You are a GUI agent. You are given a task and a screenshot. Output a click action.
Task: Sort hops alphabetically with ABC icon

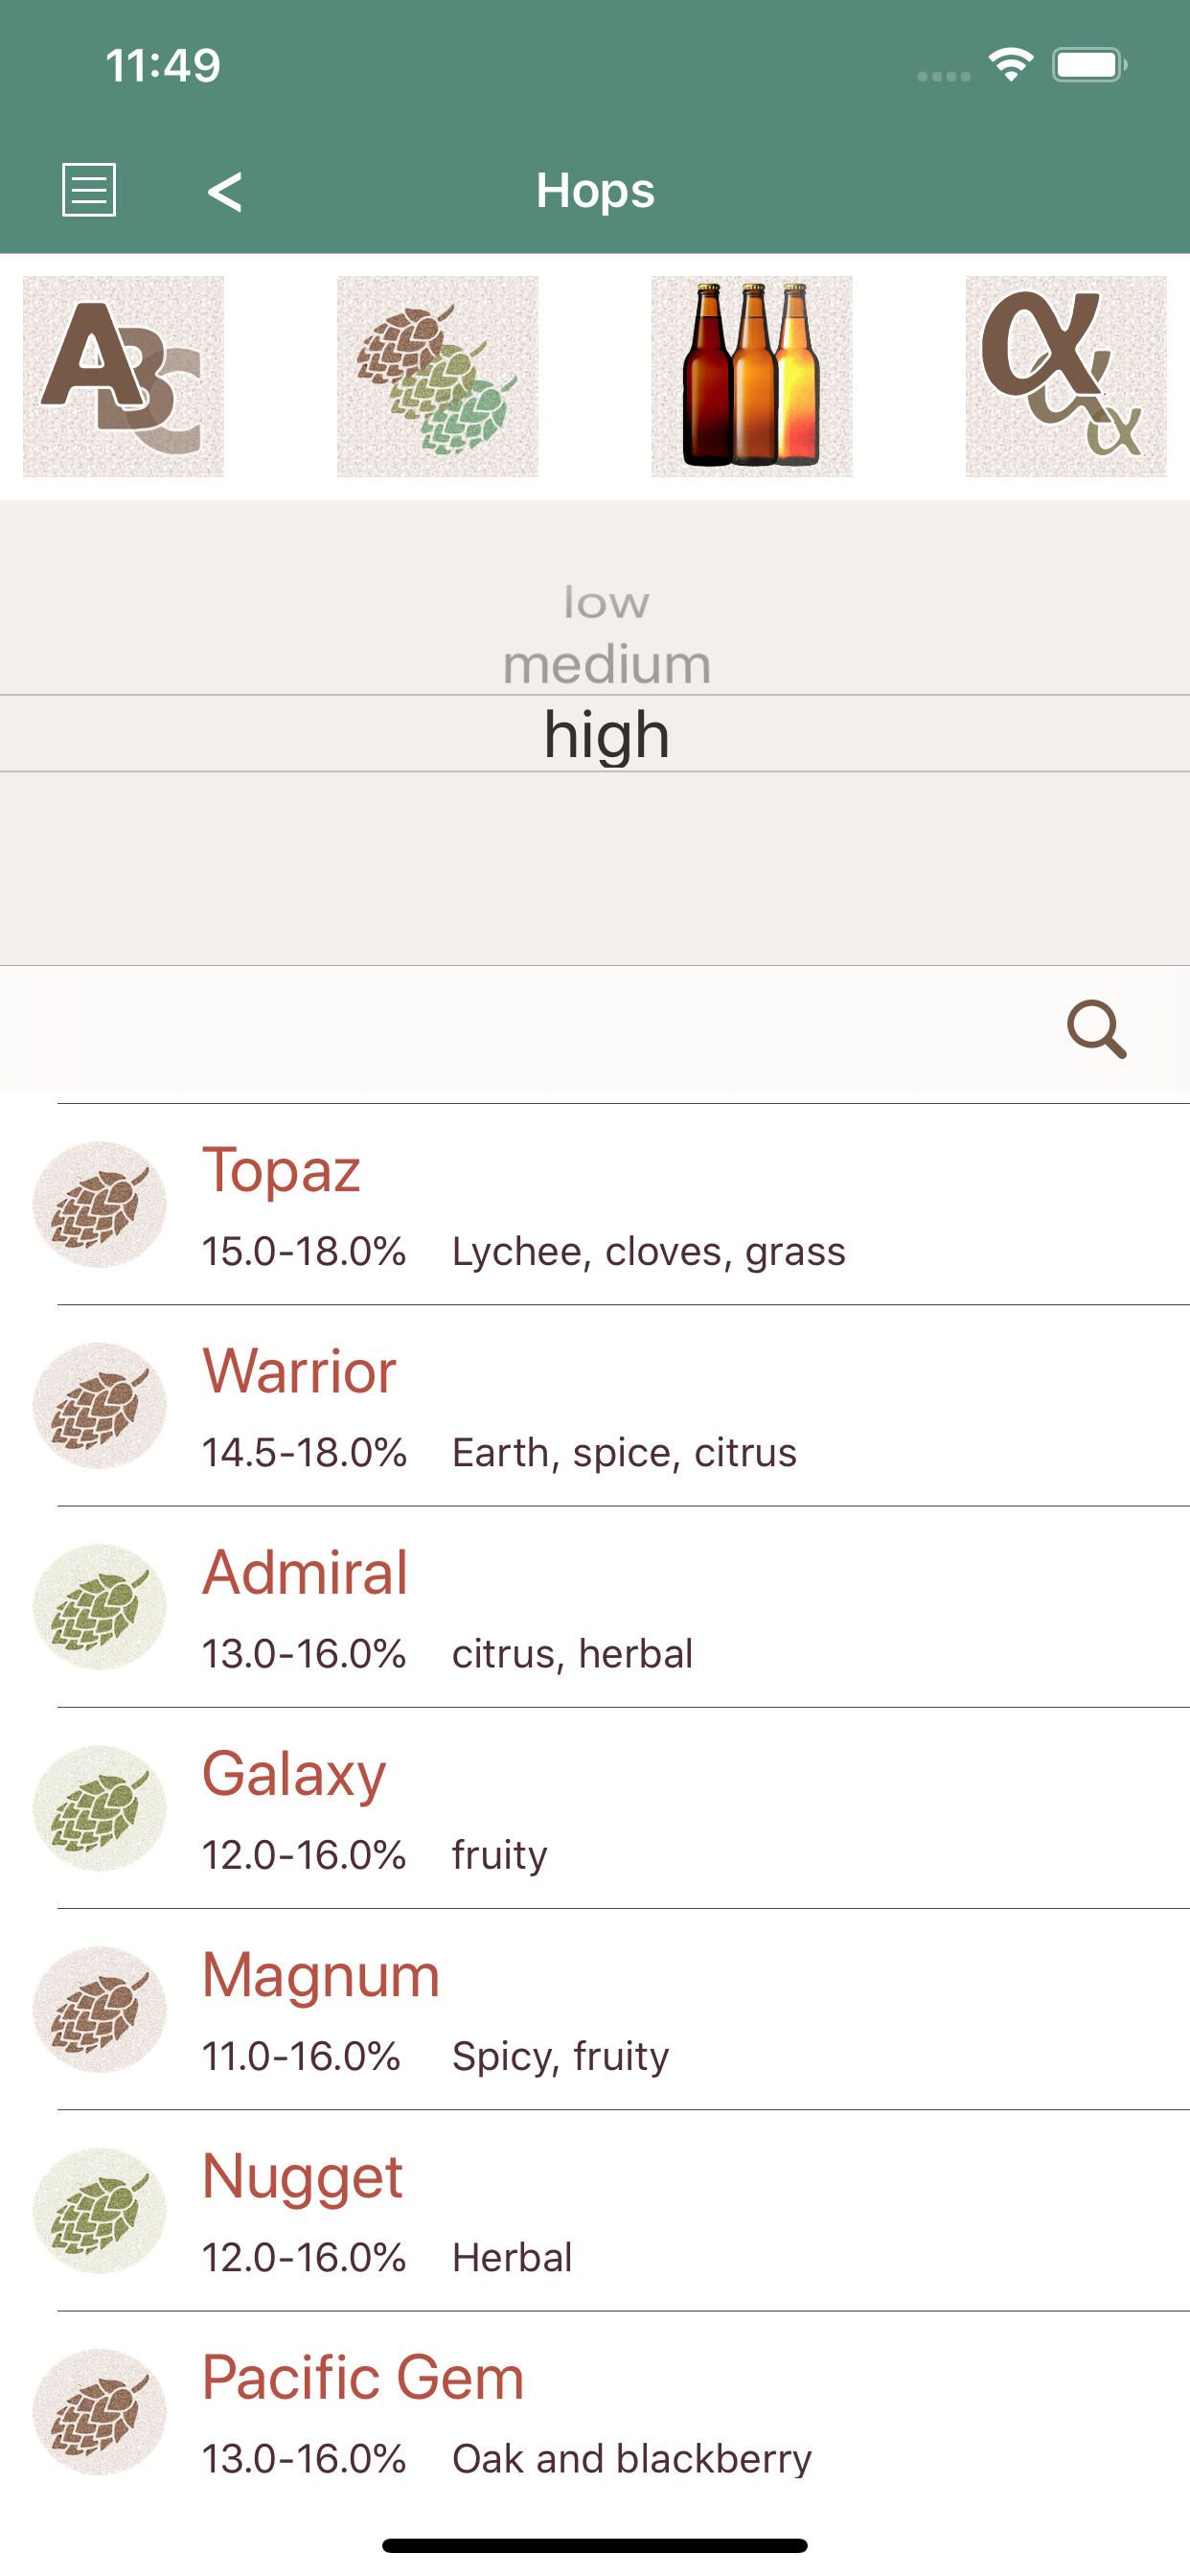tap(123, 377)
